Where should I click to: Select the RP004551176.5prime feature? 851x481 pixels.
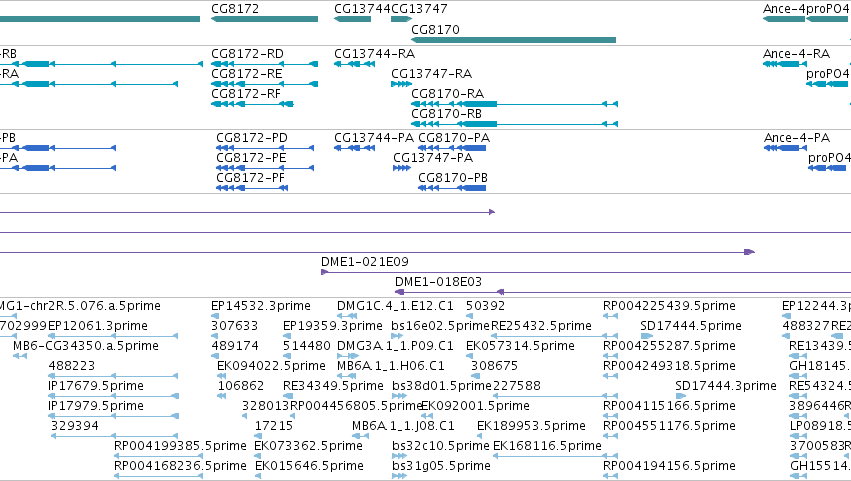coord(610,436)
